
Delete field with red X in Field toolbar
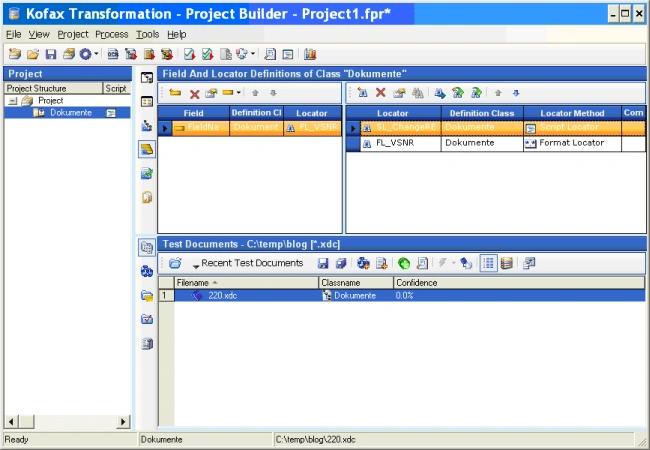tap(194, 94)
